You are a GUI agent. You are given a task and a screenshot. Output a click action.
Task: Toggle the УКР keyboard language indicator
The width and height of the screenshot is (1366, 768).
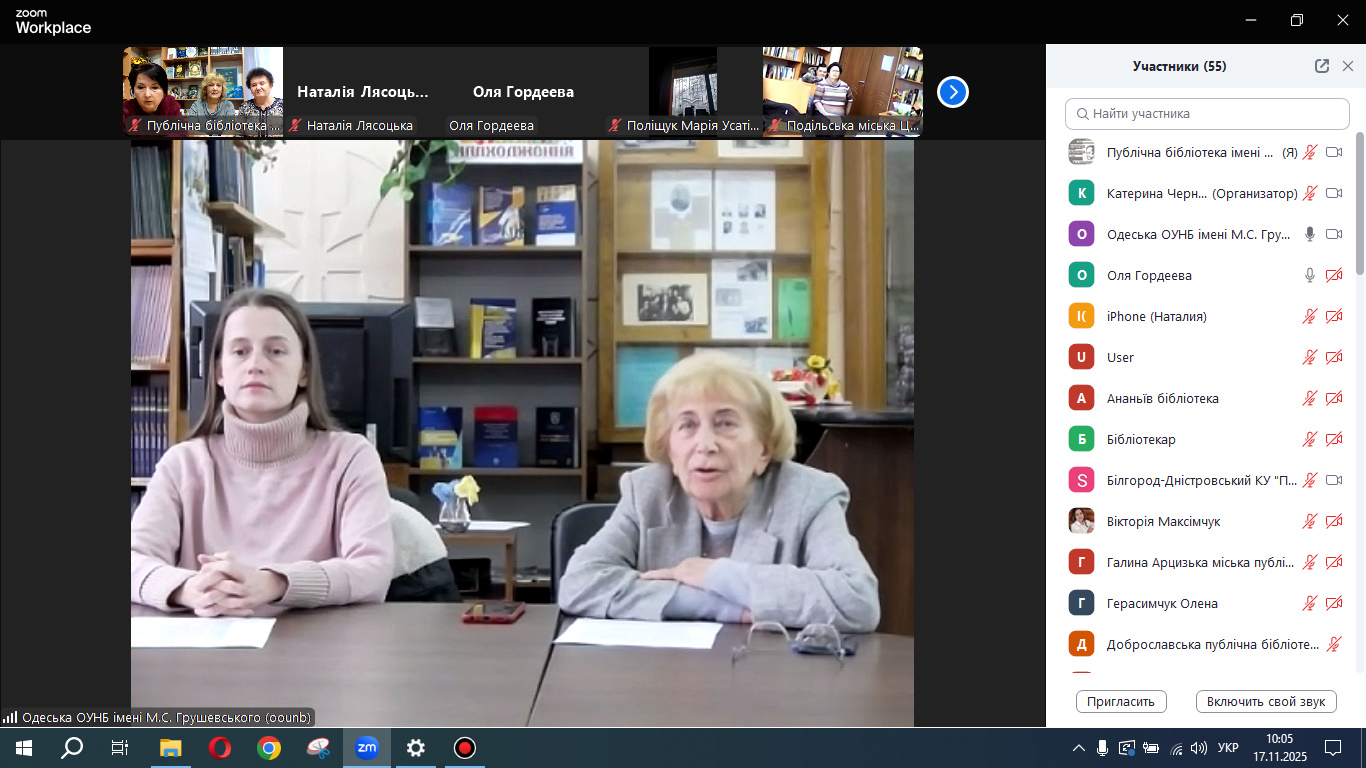tap(1229, 748)
